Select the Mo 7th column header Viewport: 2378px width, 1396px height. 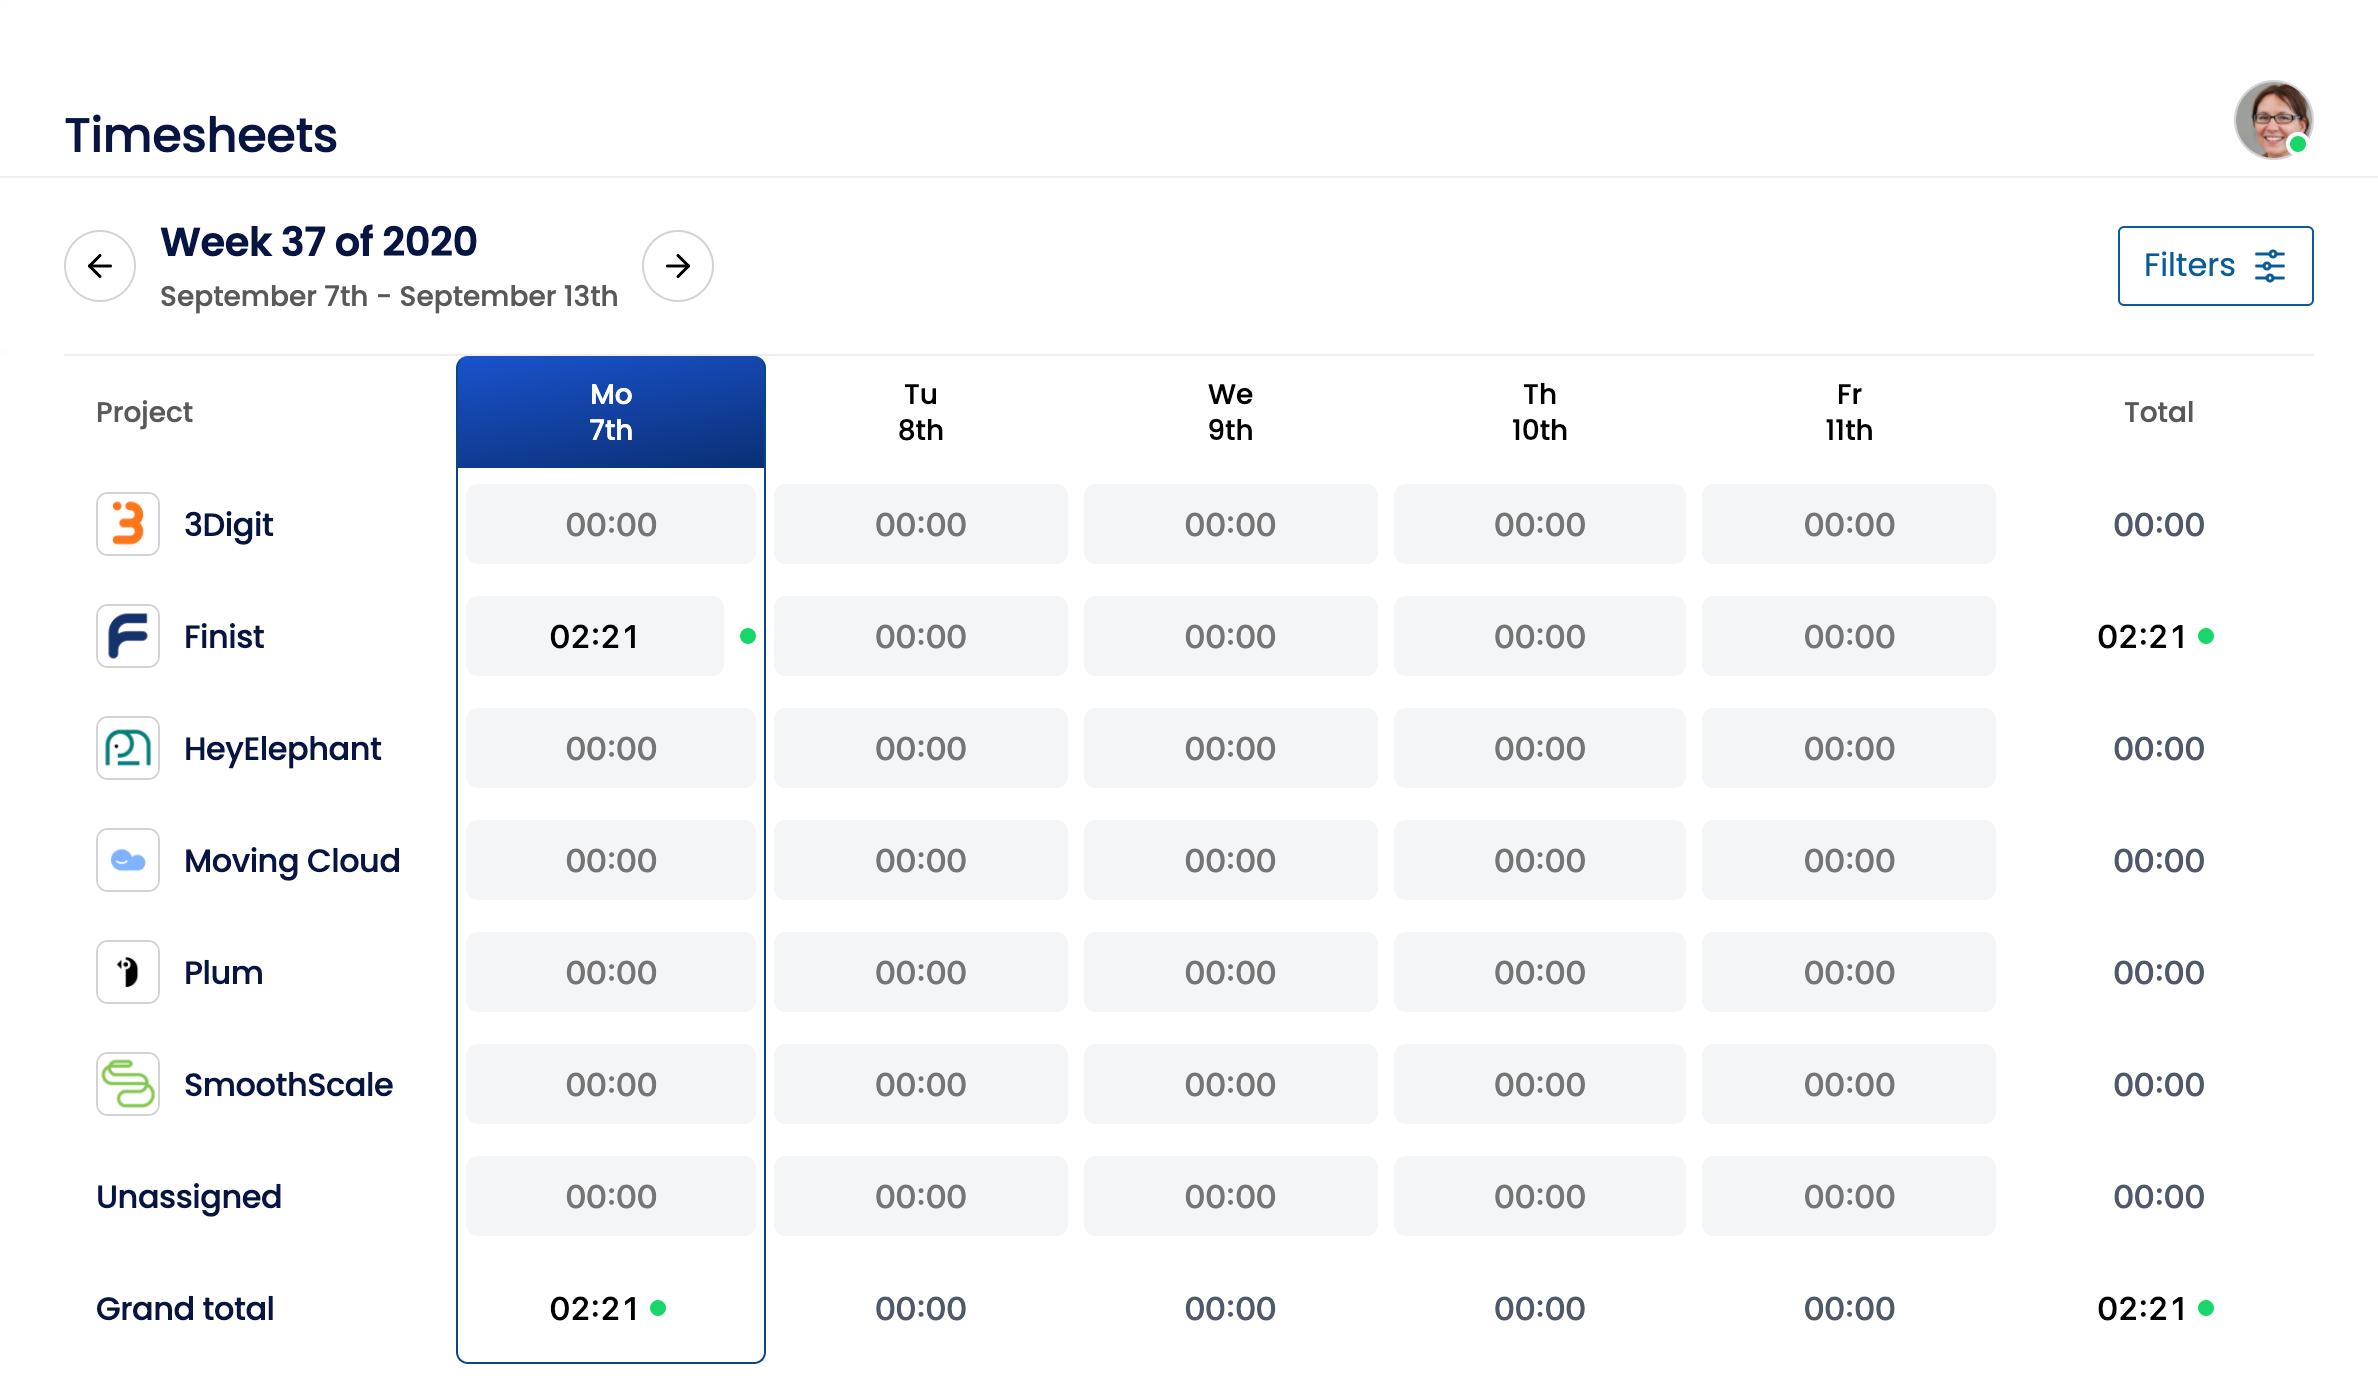tap(611, 412)
